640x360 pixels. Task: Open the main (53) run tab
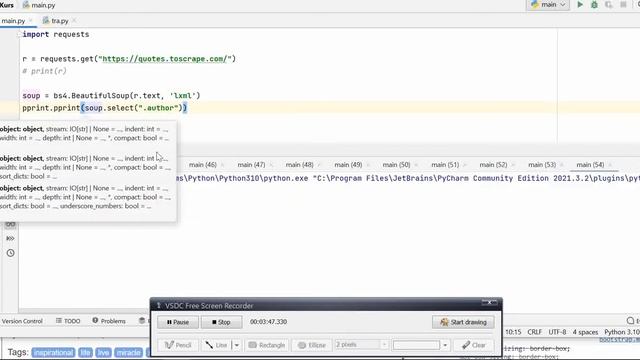click(542, 164)
